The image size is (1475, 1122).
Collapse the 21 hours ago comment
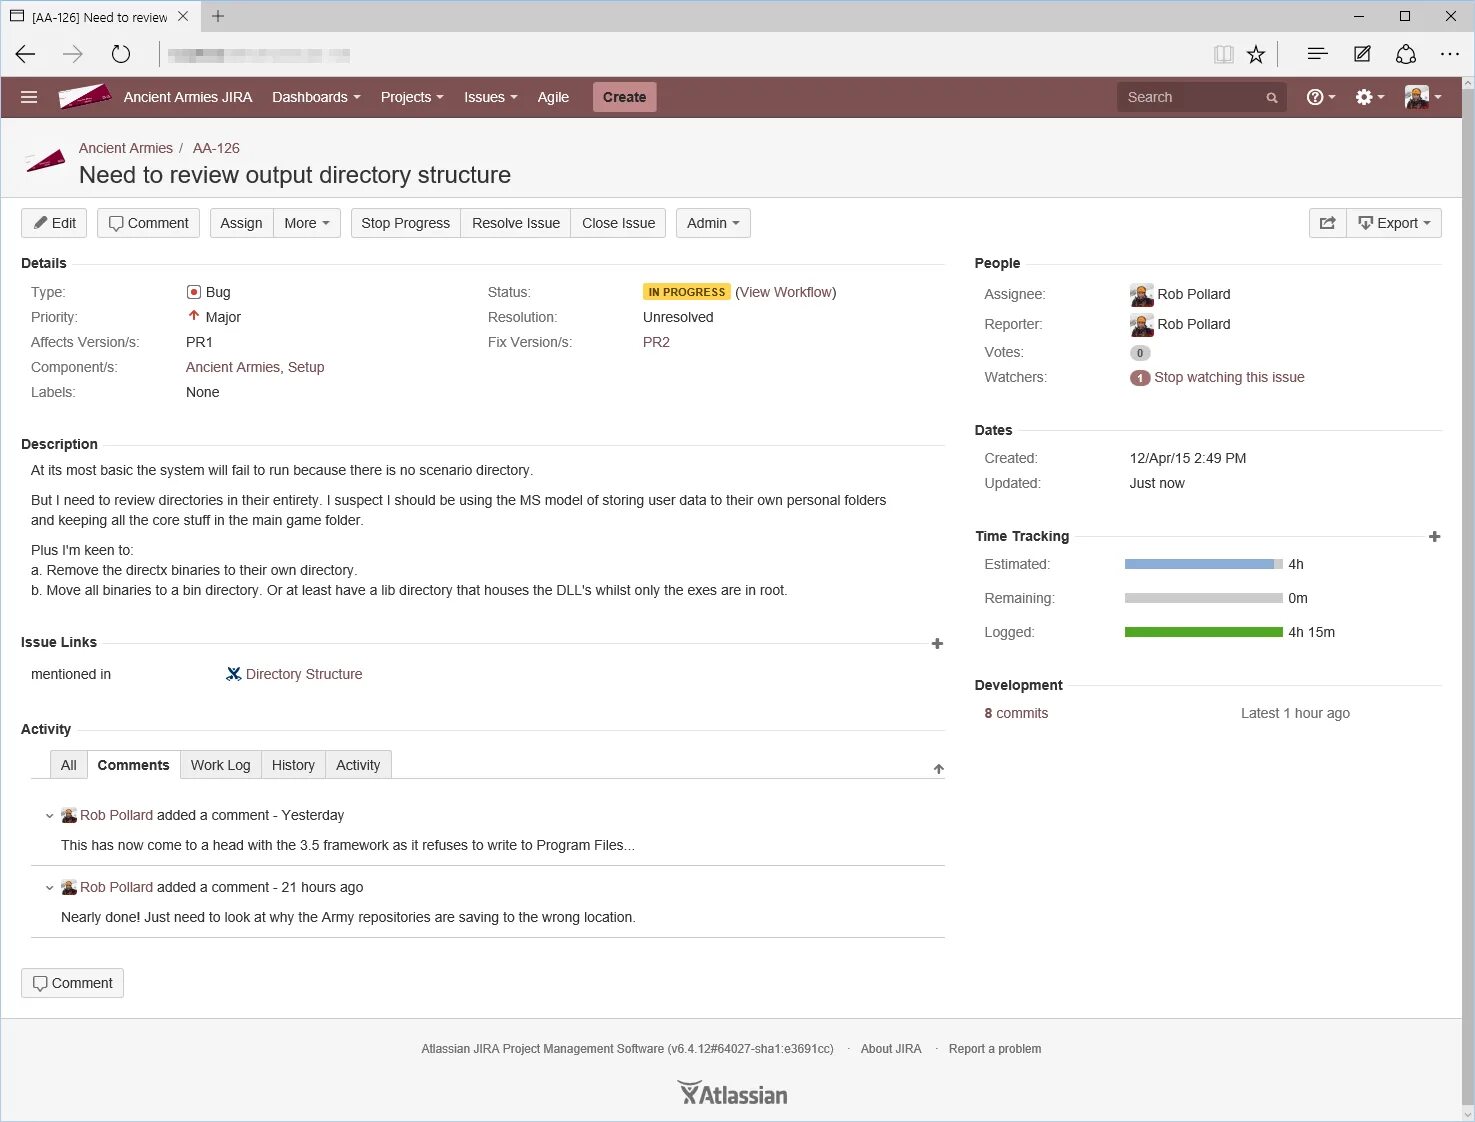click(x=49, y=888)
